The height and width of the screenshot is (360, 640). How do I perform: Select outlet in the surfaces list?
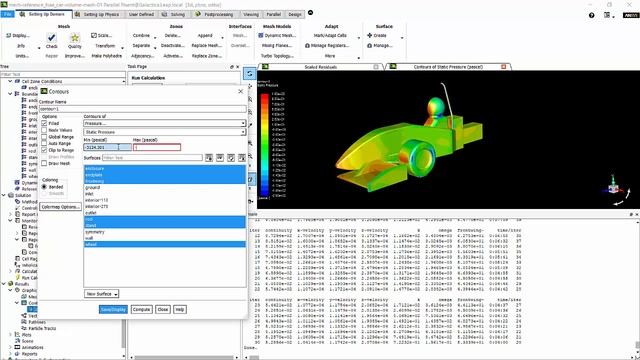[x=164, y=213]
